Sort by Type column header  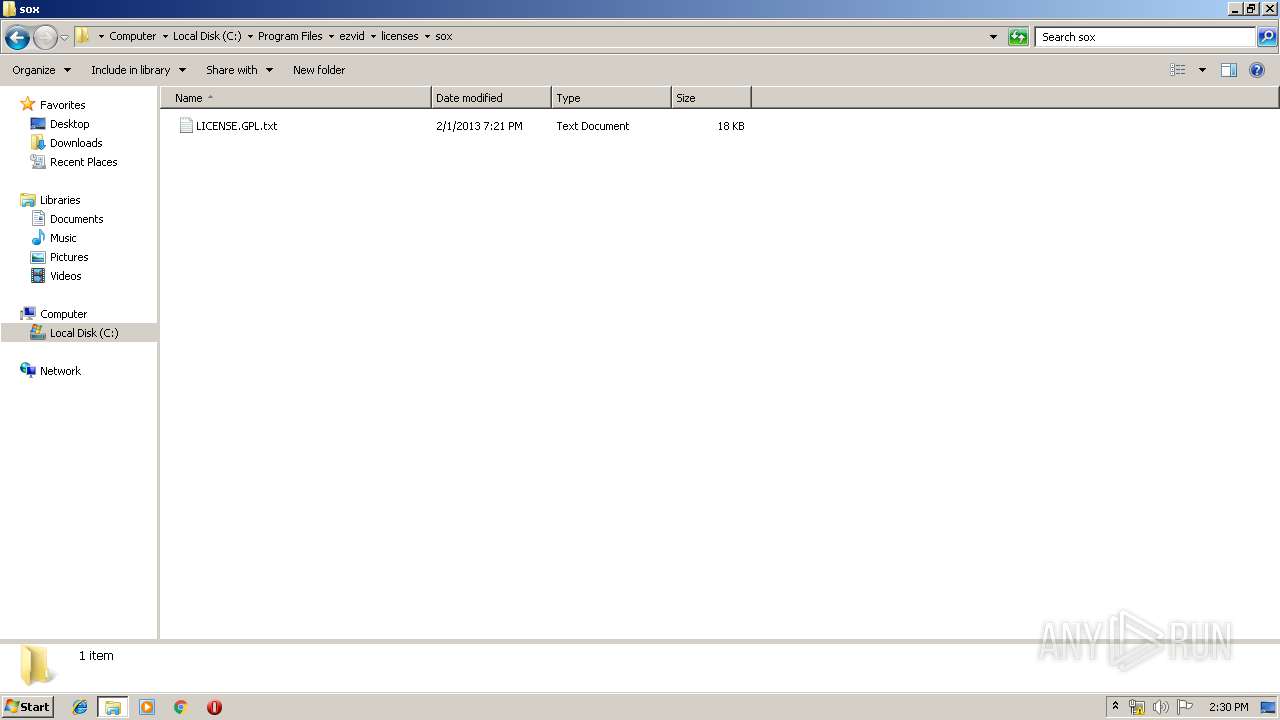[611, 98]
